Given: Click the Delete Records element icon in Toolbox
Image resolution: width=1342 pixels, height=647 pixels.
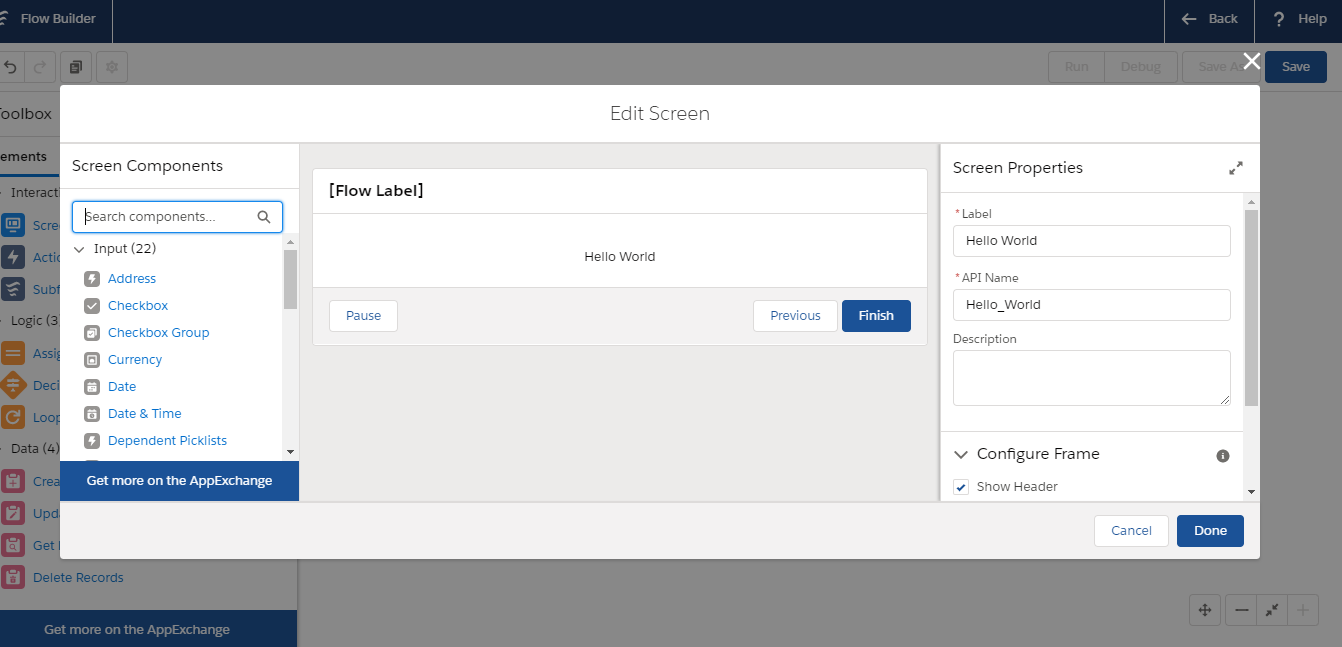Looking at the screenshot, I should coord(13,577).
